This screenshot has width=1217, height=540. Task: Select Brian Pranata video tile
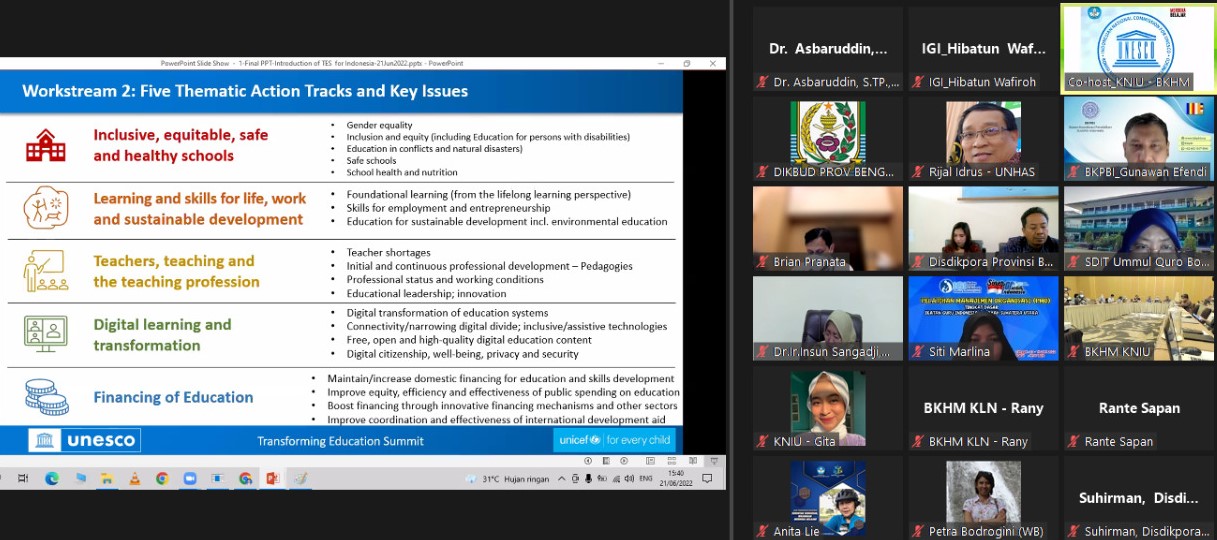[x=828, y=229]
